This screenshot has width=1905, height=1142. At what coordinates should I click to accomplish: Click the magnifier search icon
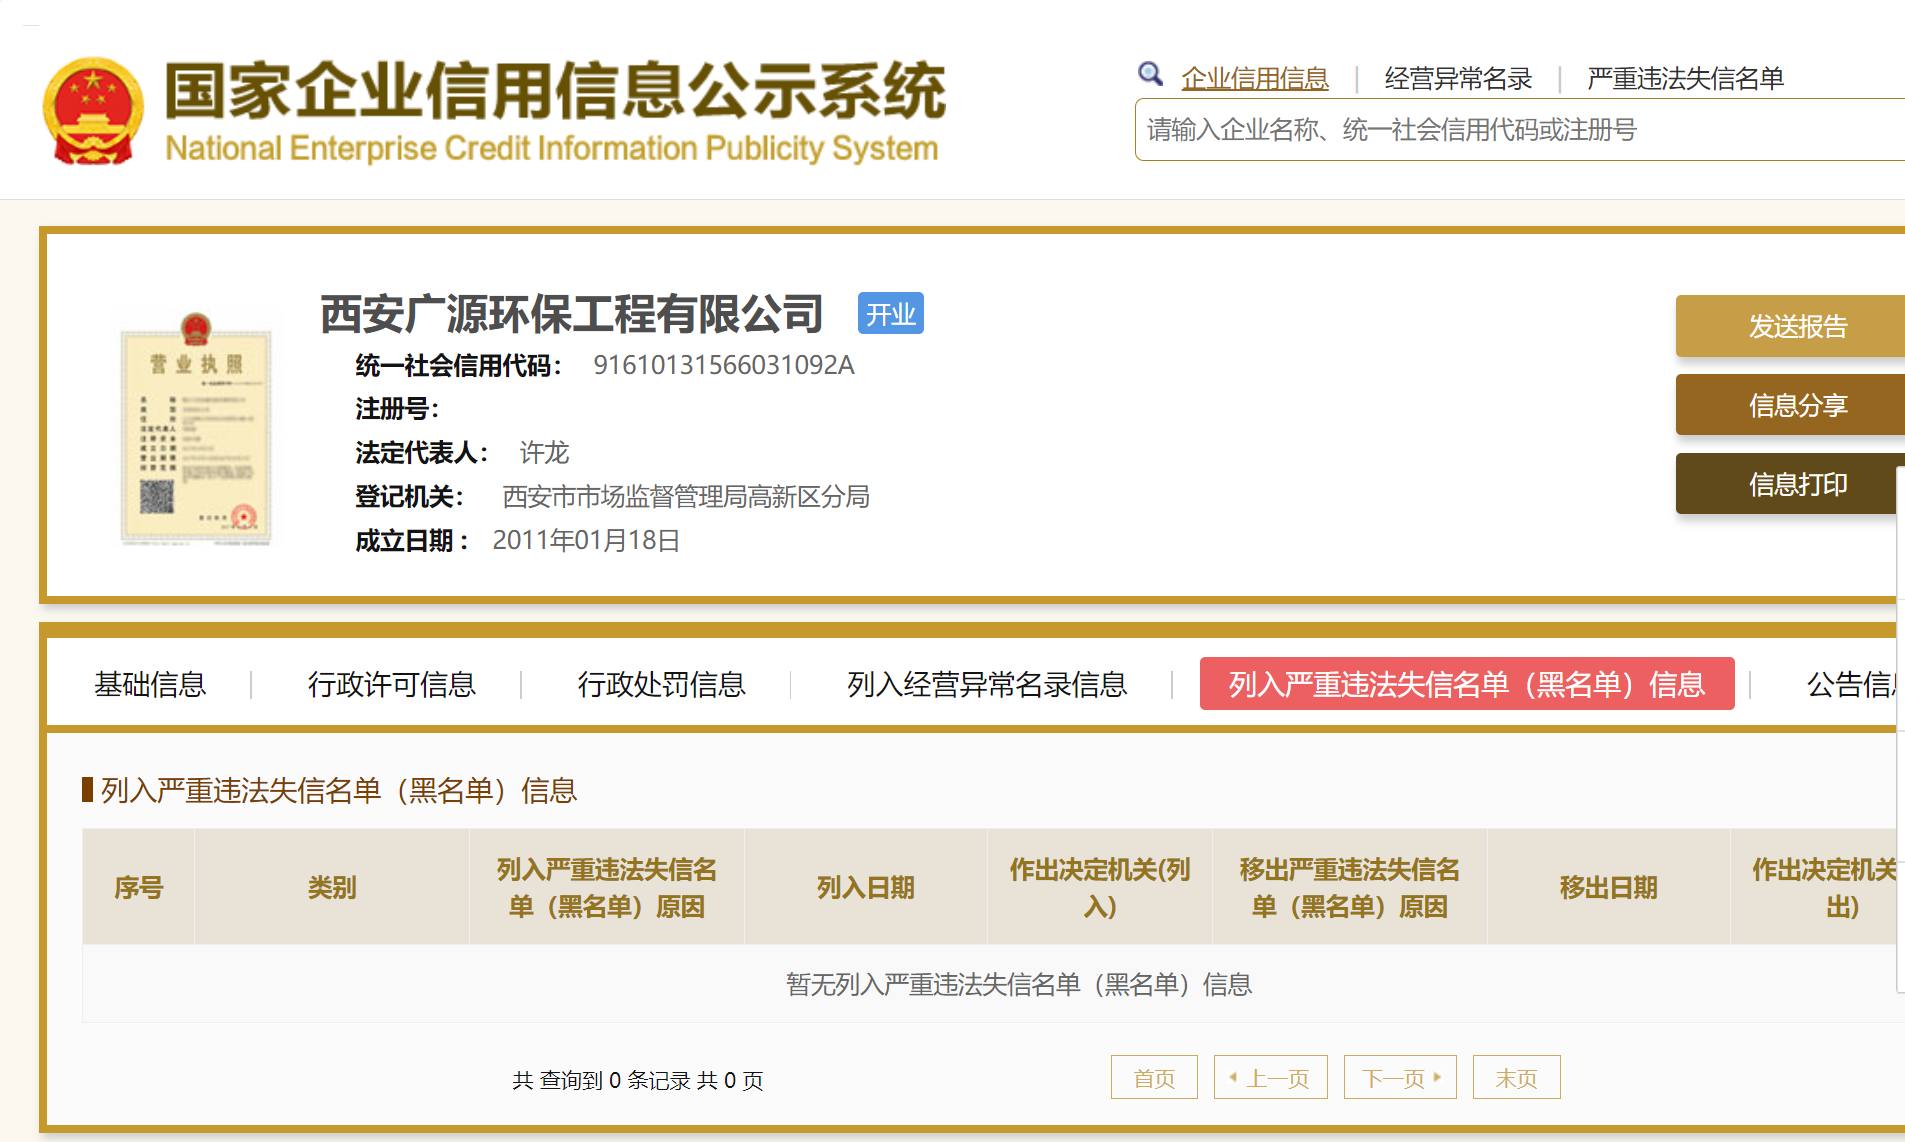click(1150, 74)
